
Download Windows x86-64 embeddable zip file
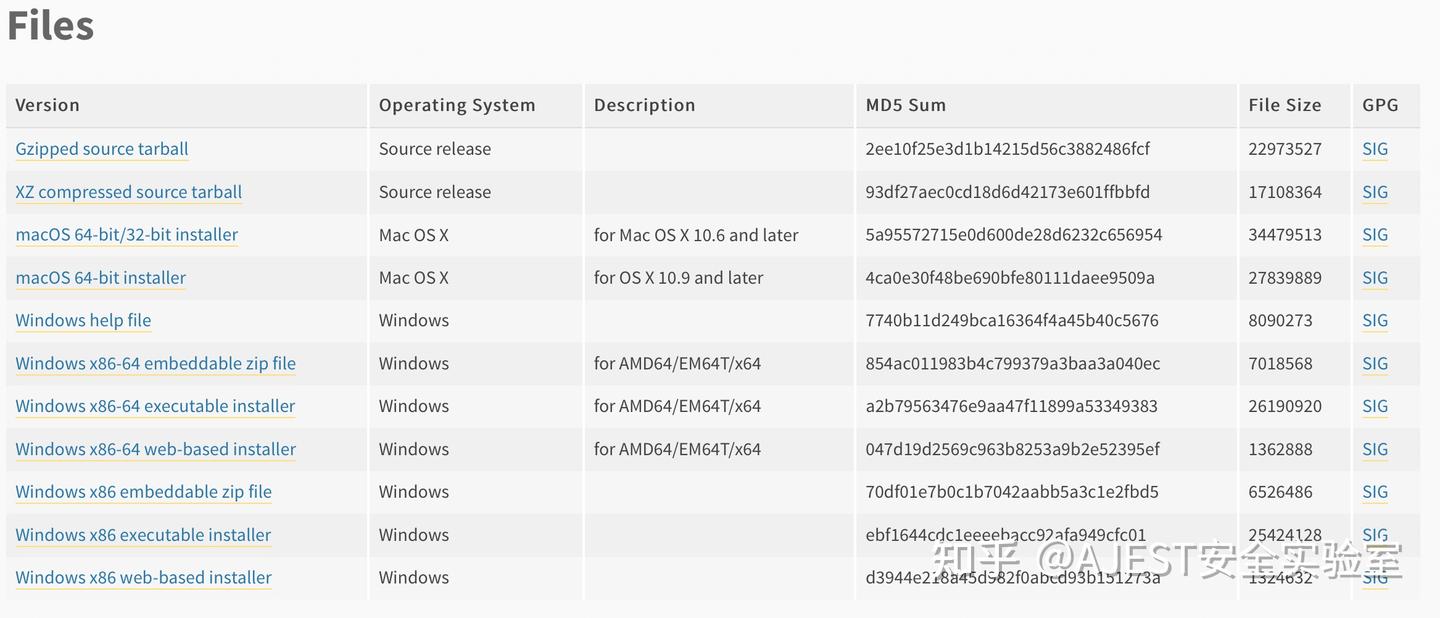156,363
